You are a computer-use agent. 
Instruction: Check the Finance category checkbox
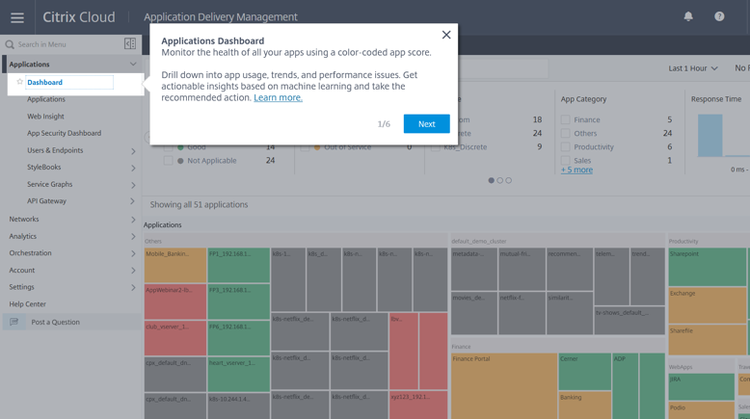click(x=565, y=120)
